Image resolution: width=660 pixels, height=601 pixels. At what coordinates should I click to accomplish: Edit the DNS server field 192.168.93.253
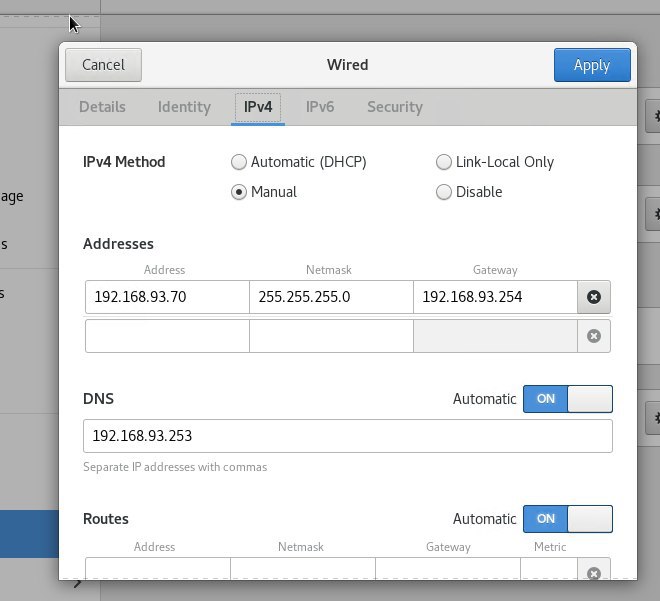point(348,436)
